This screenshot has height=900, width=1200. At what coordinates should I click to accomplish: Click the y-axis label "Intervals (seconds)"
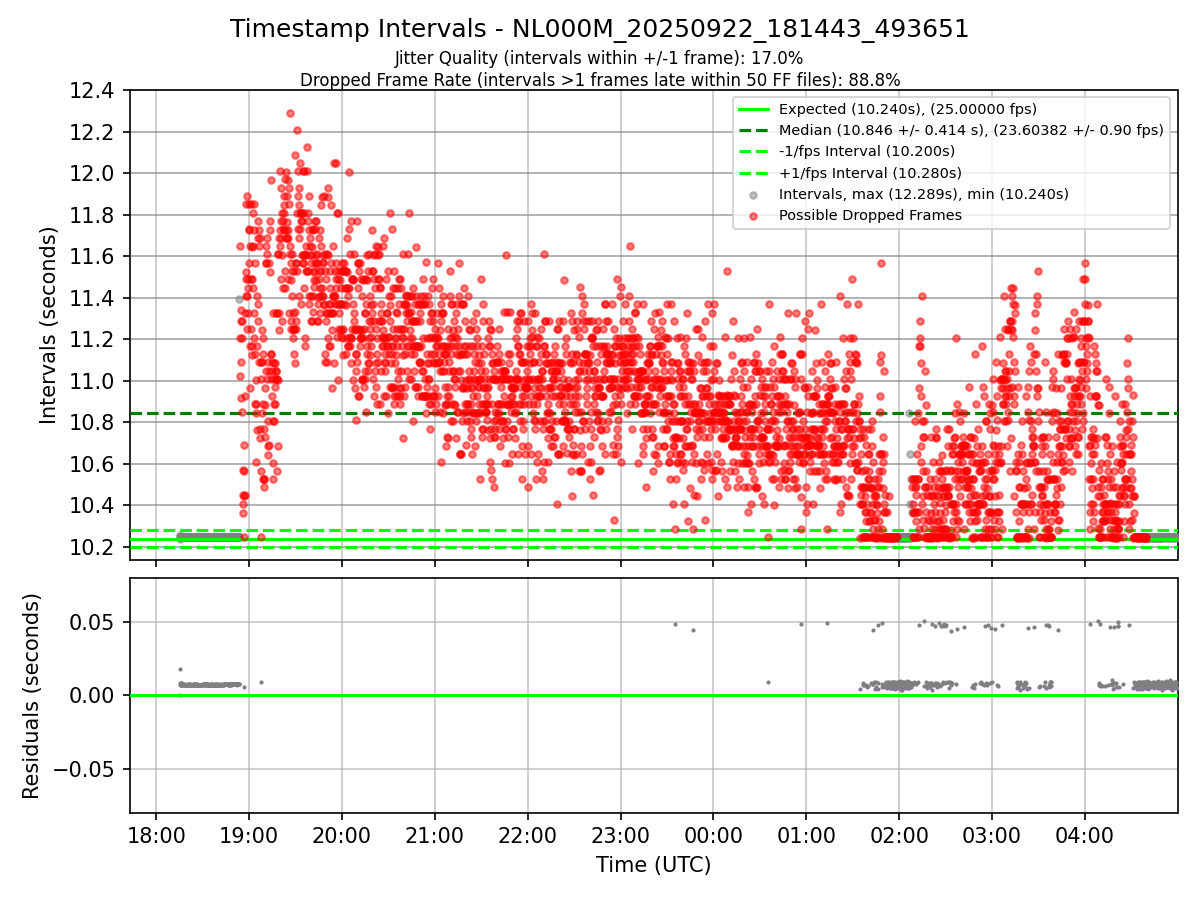point(48,325)
